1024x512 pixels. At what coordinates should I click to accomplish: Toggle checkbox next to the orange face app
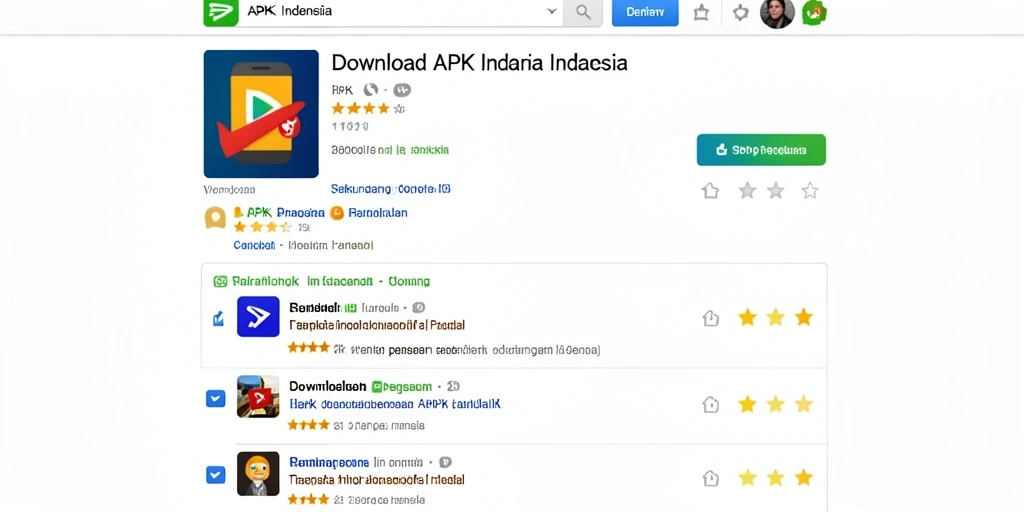[x=216, y=475]
